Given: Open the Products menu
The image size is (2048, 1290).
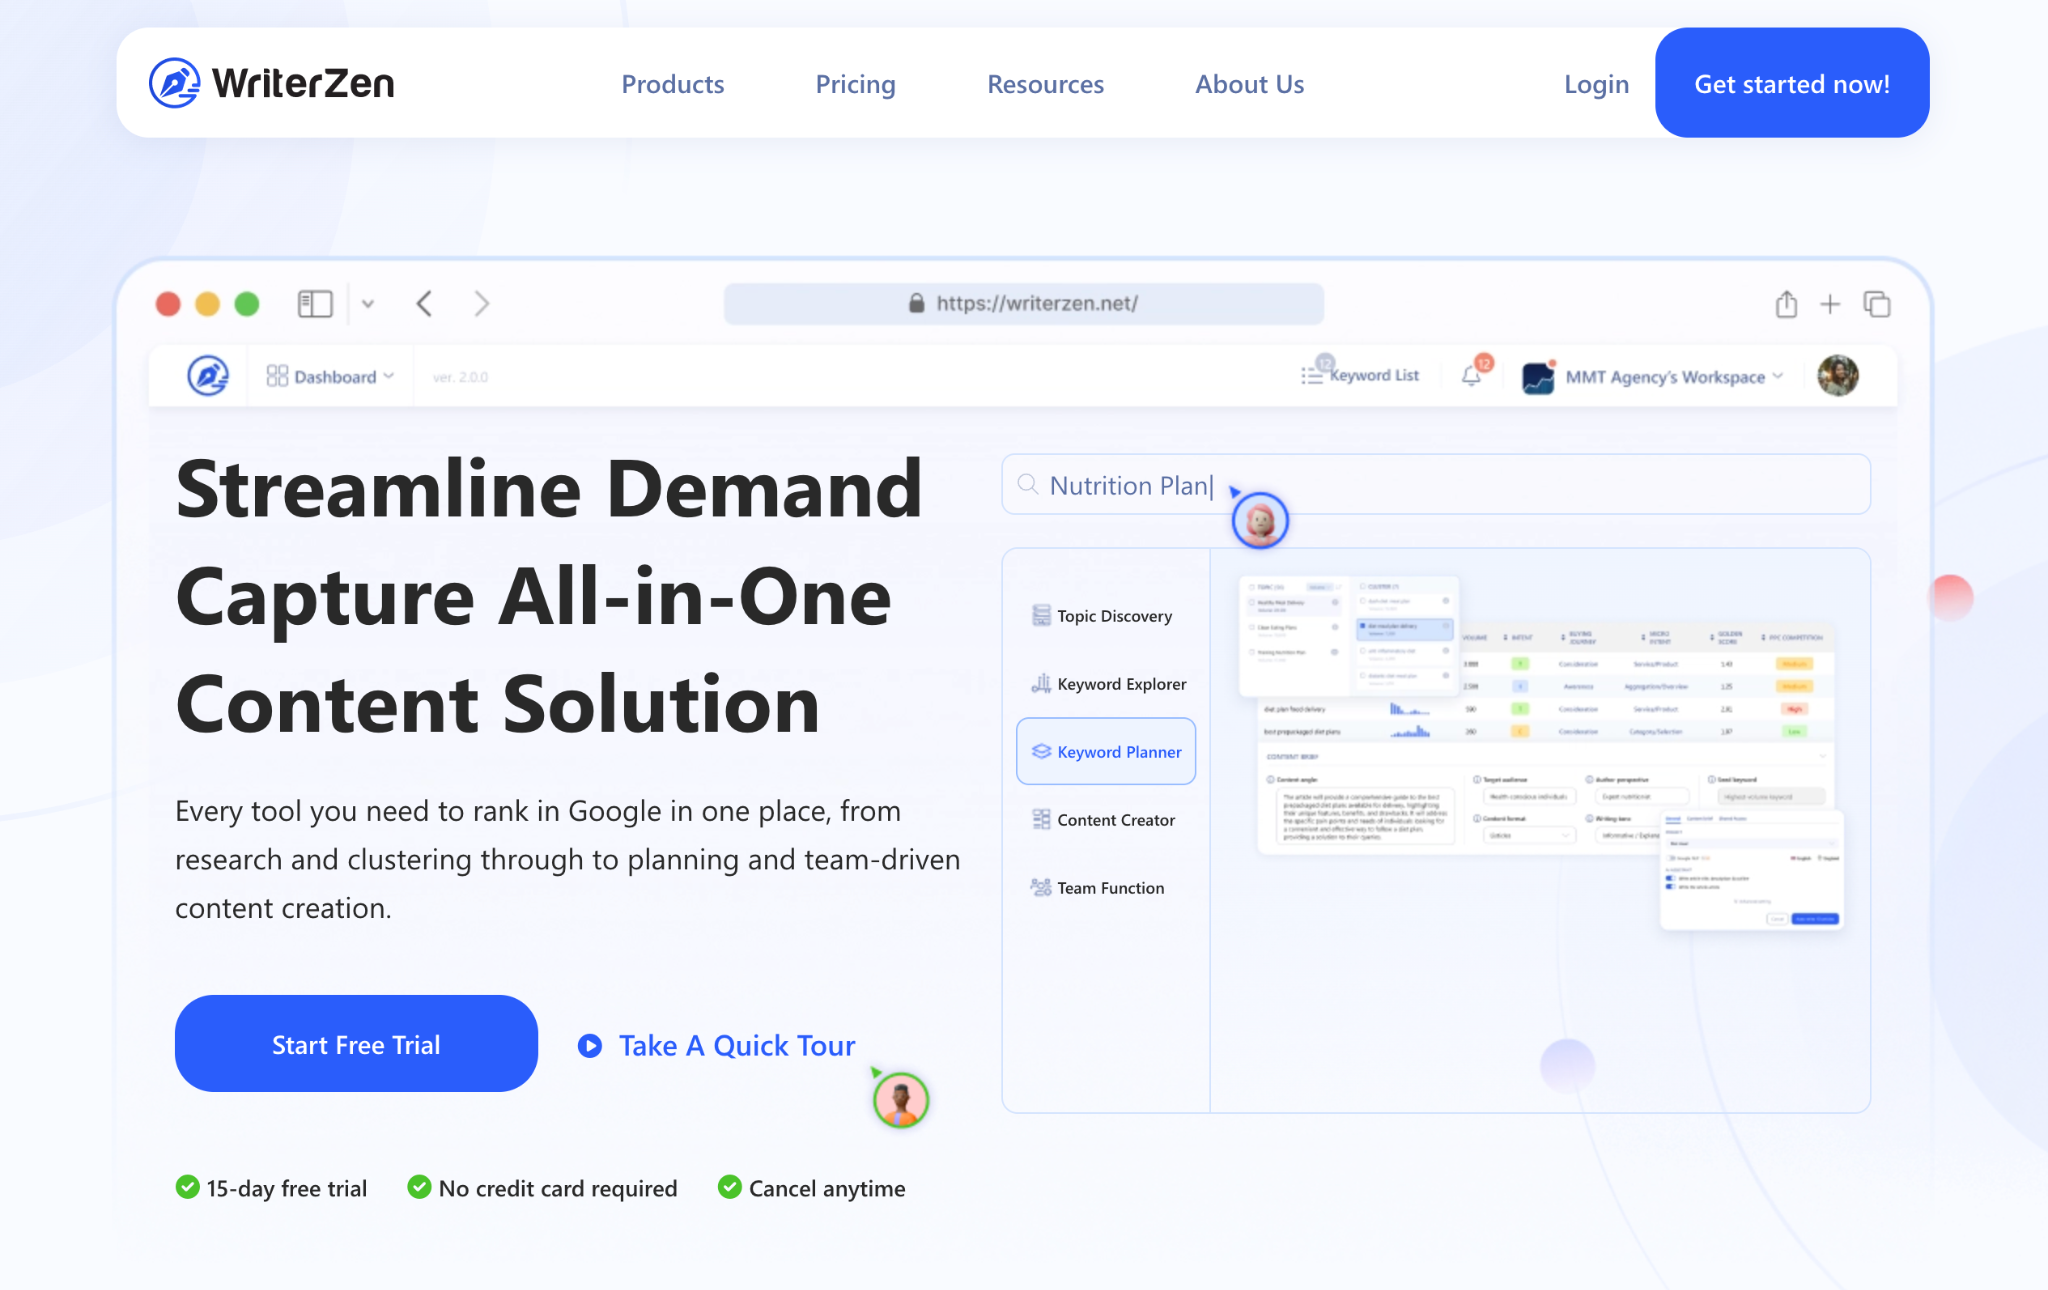Looking at the screenshot, I should [673, 84].
